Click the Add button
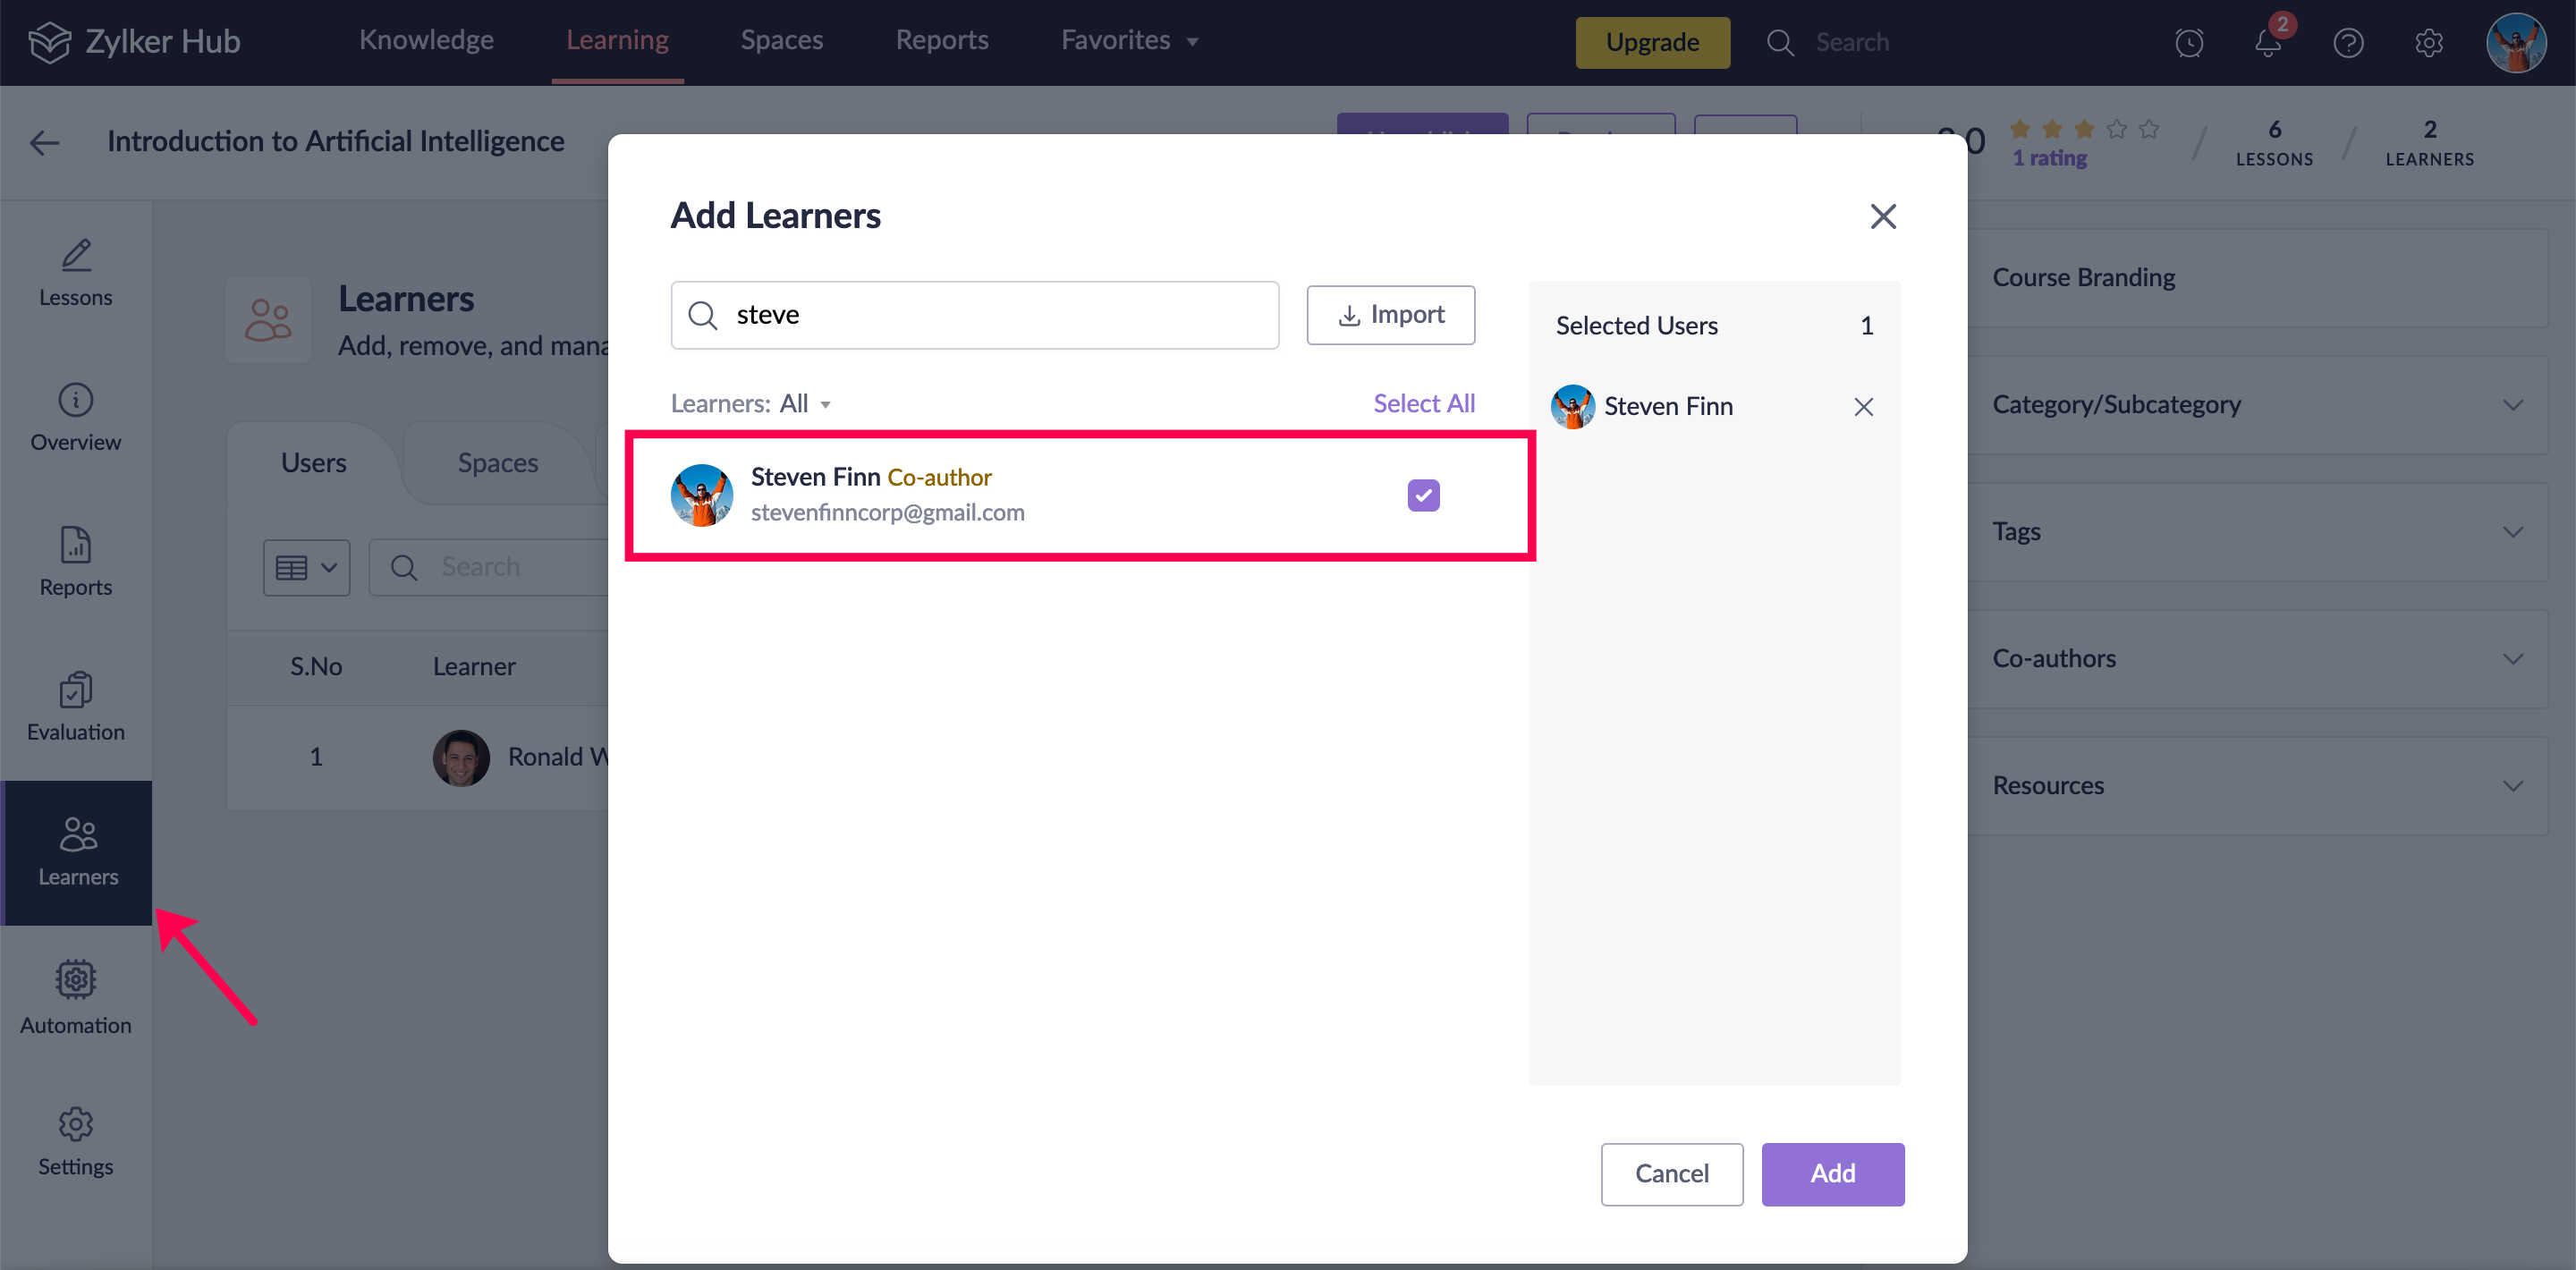2576x1270 pixels. [1832, 1174]
